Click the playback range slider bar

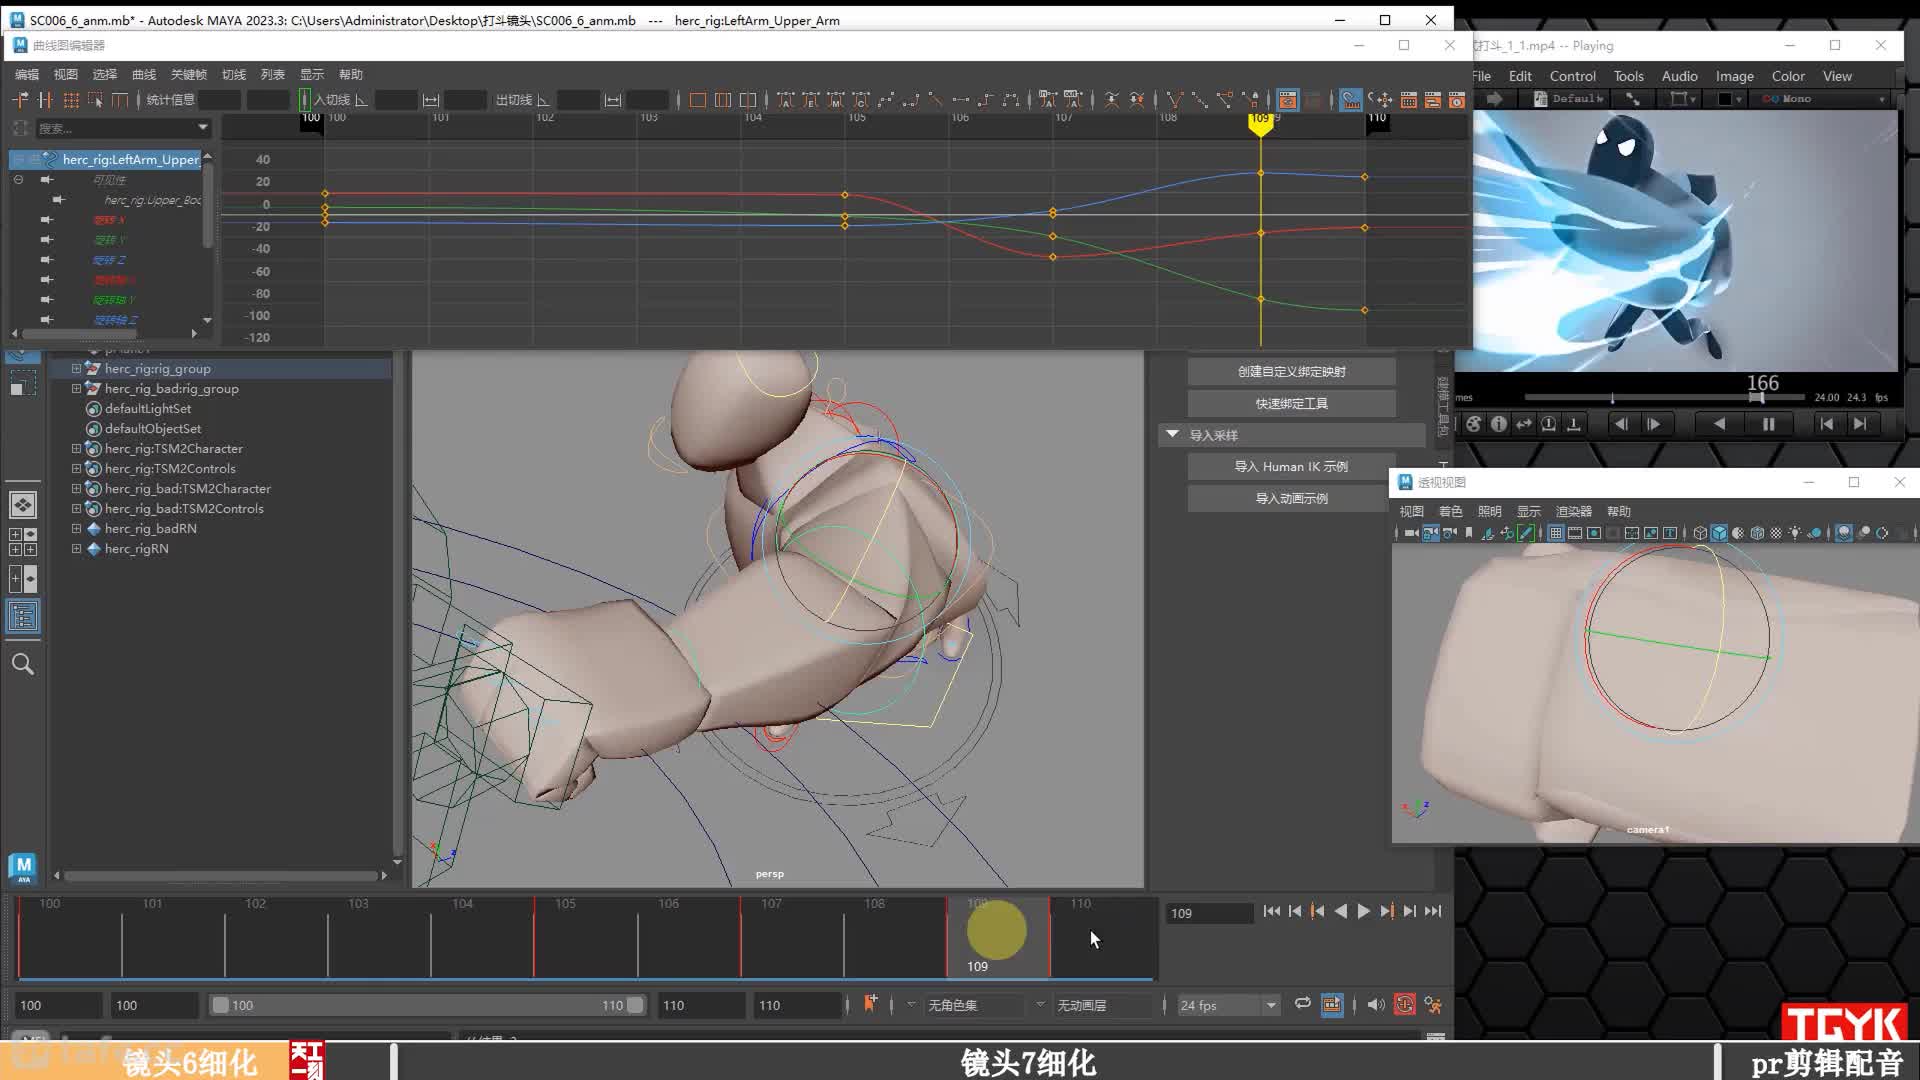point(427,1005)
